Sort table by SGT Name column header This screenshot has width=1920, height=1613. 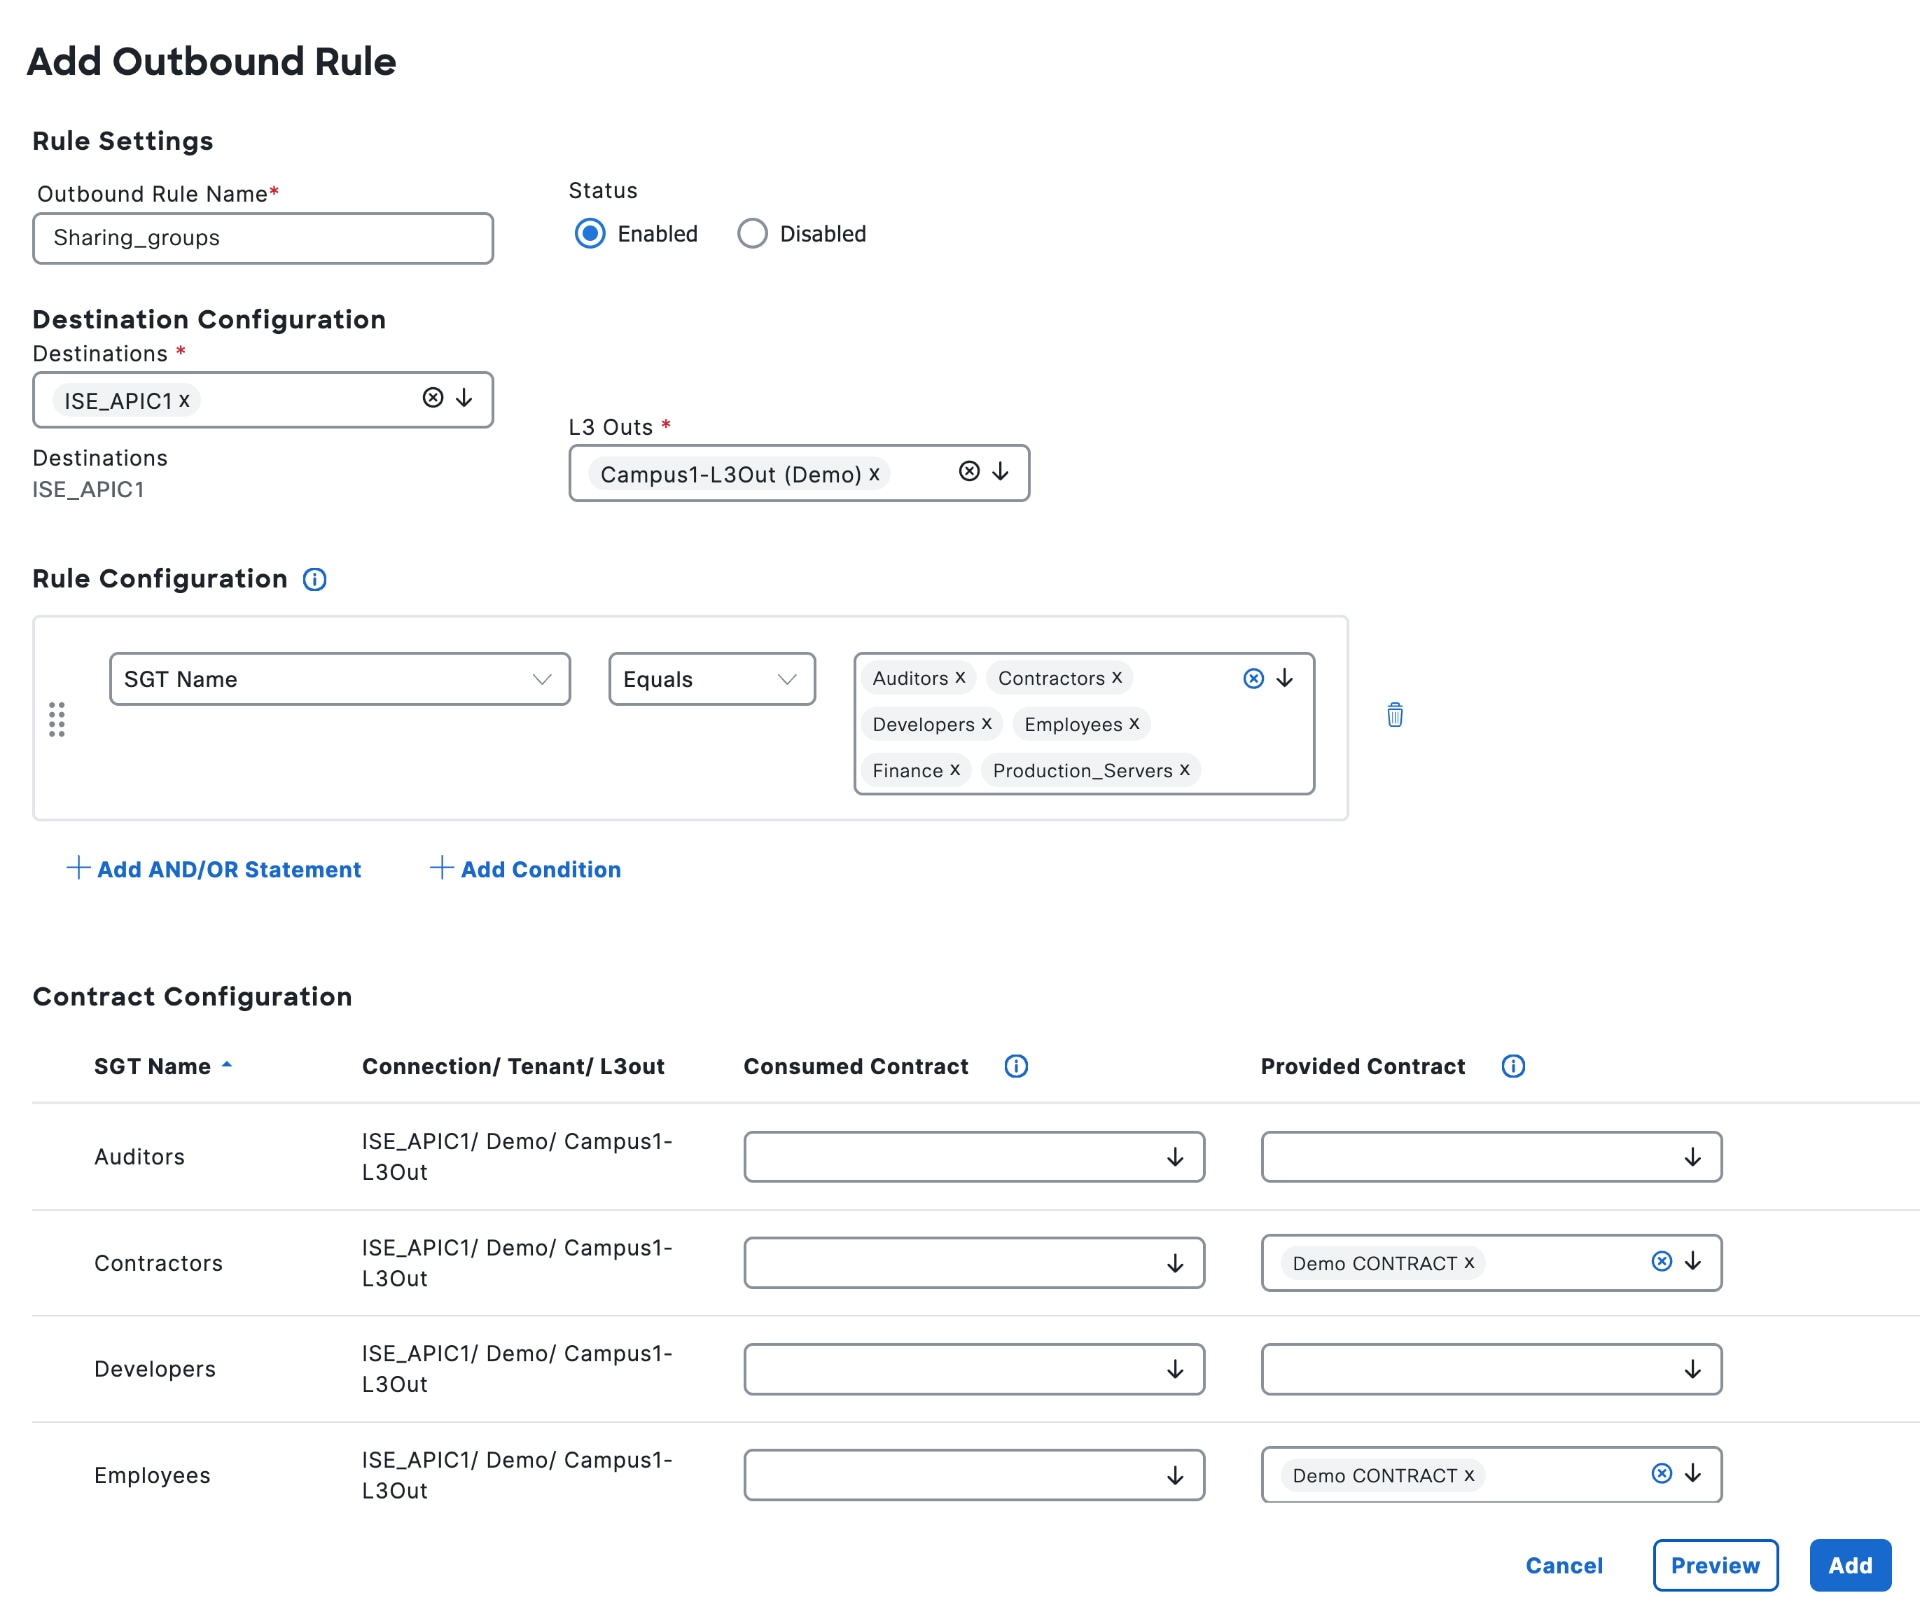(152, 1066)
